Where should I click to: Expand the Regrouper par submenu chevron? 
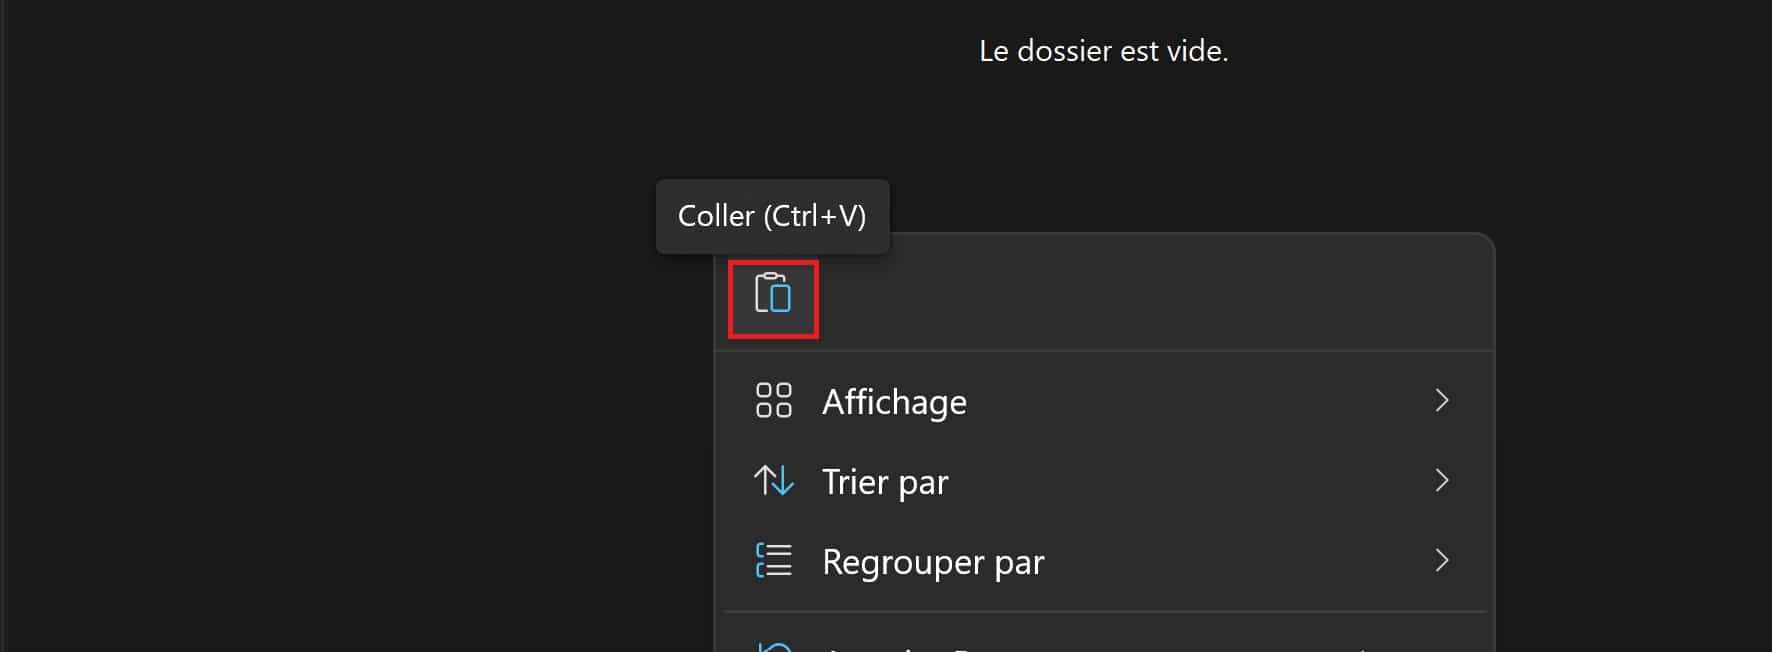[1442, 561]
